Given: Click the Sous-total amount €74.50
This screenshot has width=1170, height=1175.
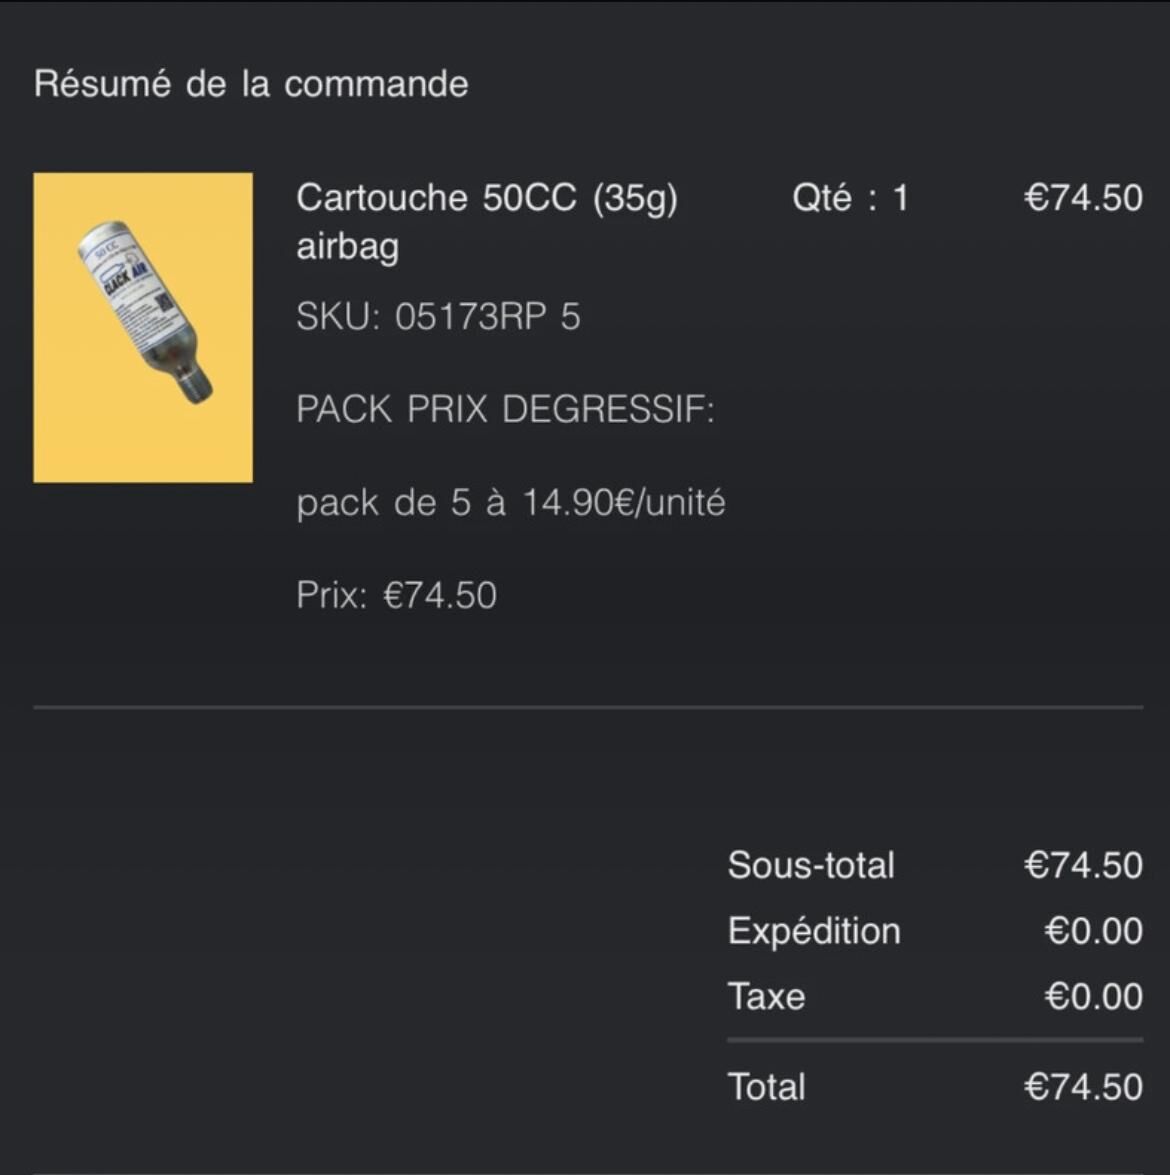Looking at the screenshot, I should click(1083, 865).
